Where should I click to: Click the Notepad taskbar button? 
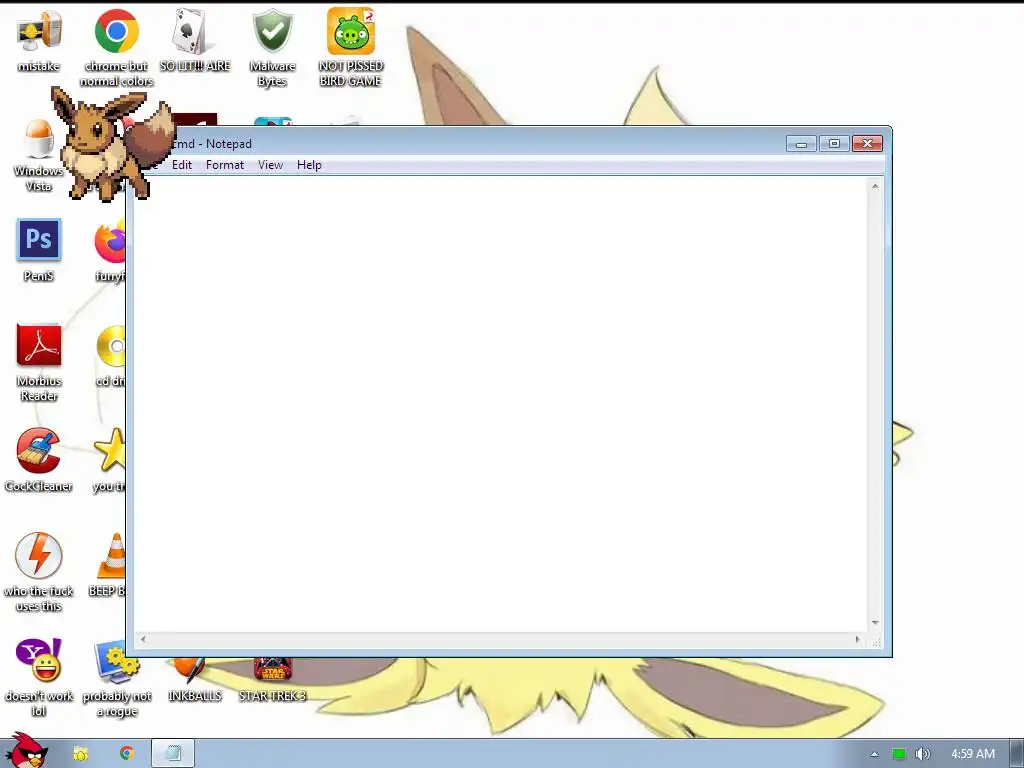[x=173, y=754]
